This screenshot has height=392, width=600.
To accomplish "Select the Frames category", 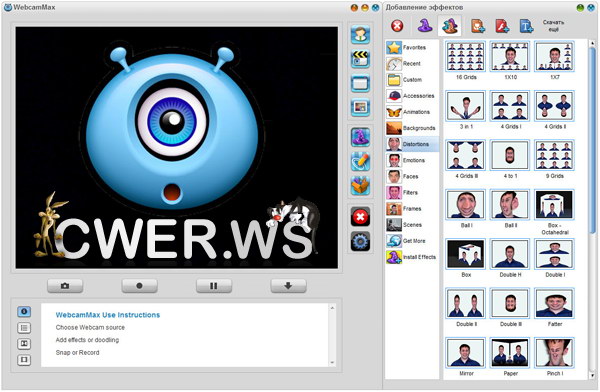I will tap(412, 209).
